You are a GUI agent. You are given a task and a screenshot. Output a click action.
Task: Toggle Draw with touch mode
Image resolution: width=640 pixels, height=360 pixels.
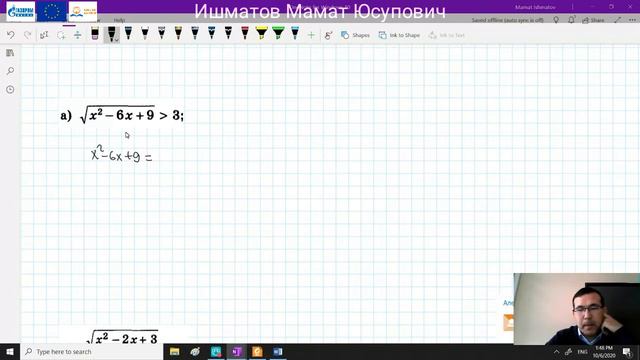(x=329, y=36)
